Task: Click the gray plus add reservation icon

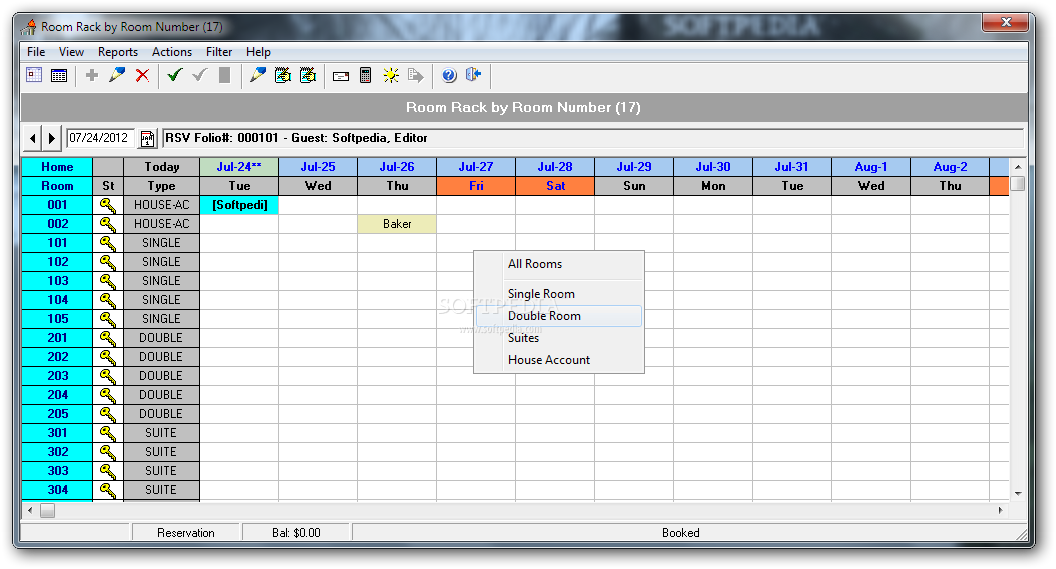Action: [92, 75]
